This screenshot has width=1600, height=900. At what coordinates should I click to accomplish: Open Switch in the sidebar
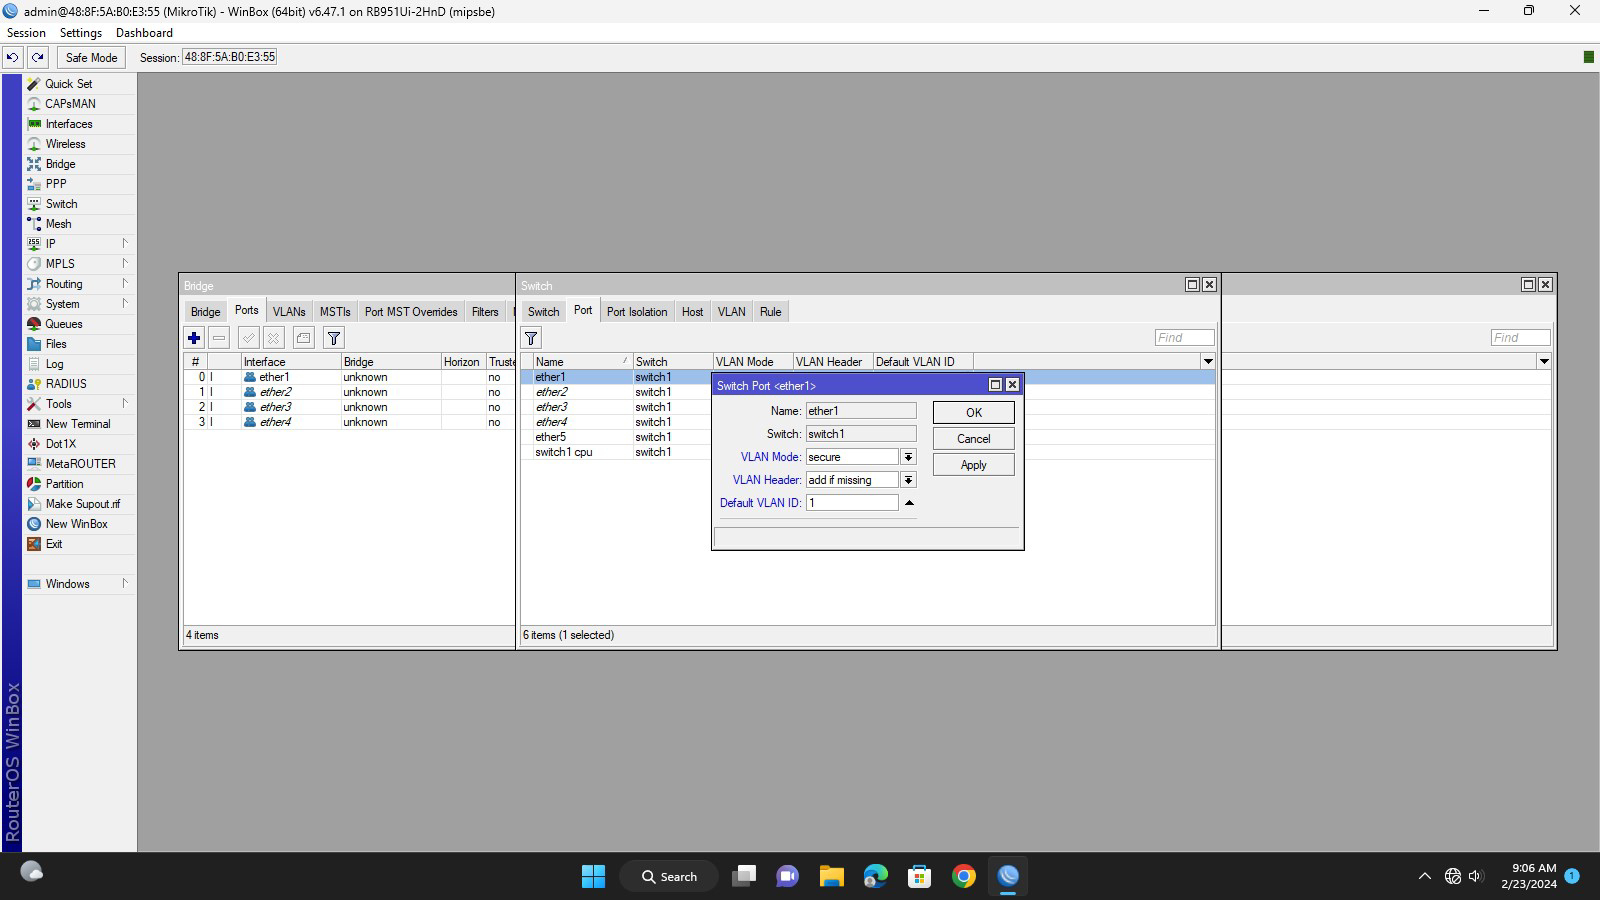[x=61, y=204]
